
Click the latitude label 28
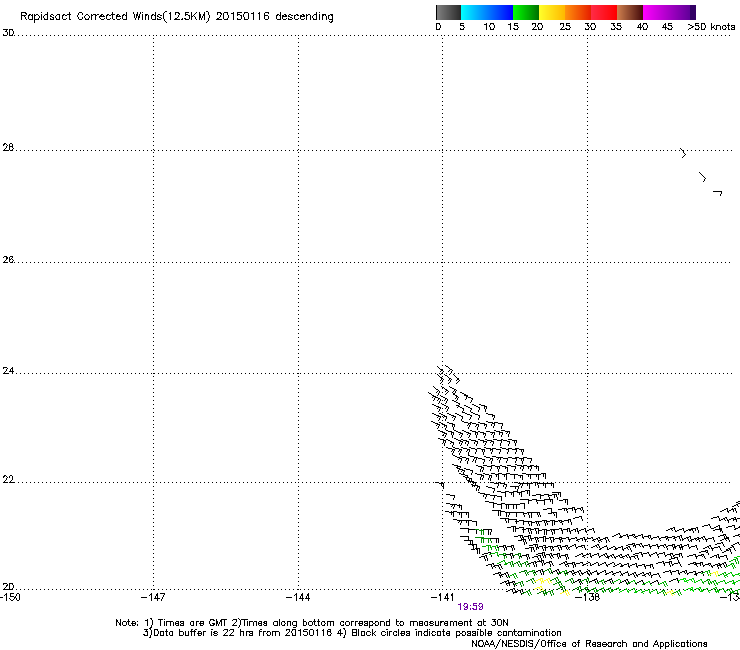(8, 148)
